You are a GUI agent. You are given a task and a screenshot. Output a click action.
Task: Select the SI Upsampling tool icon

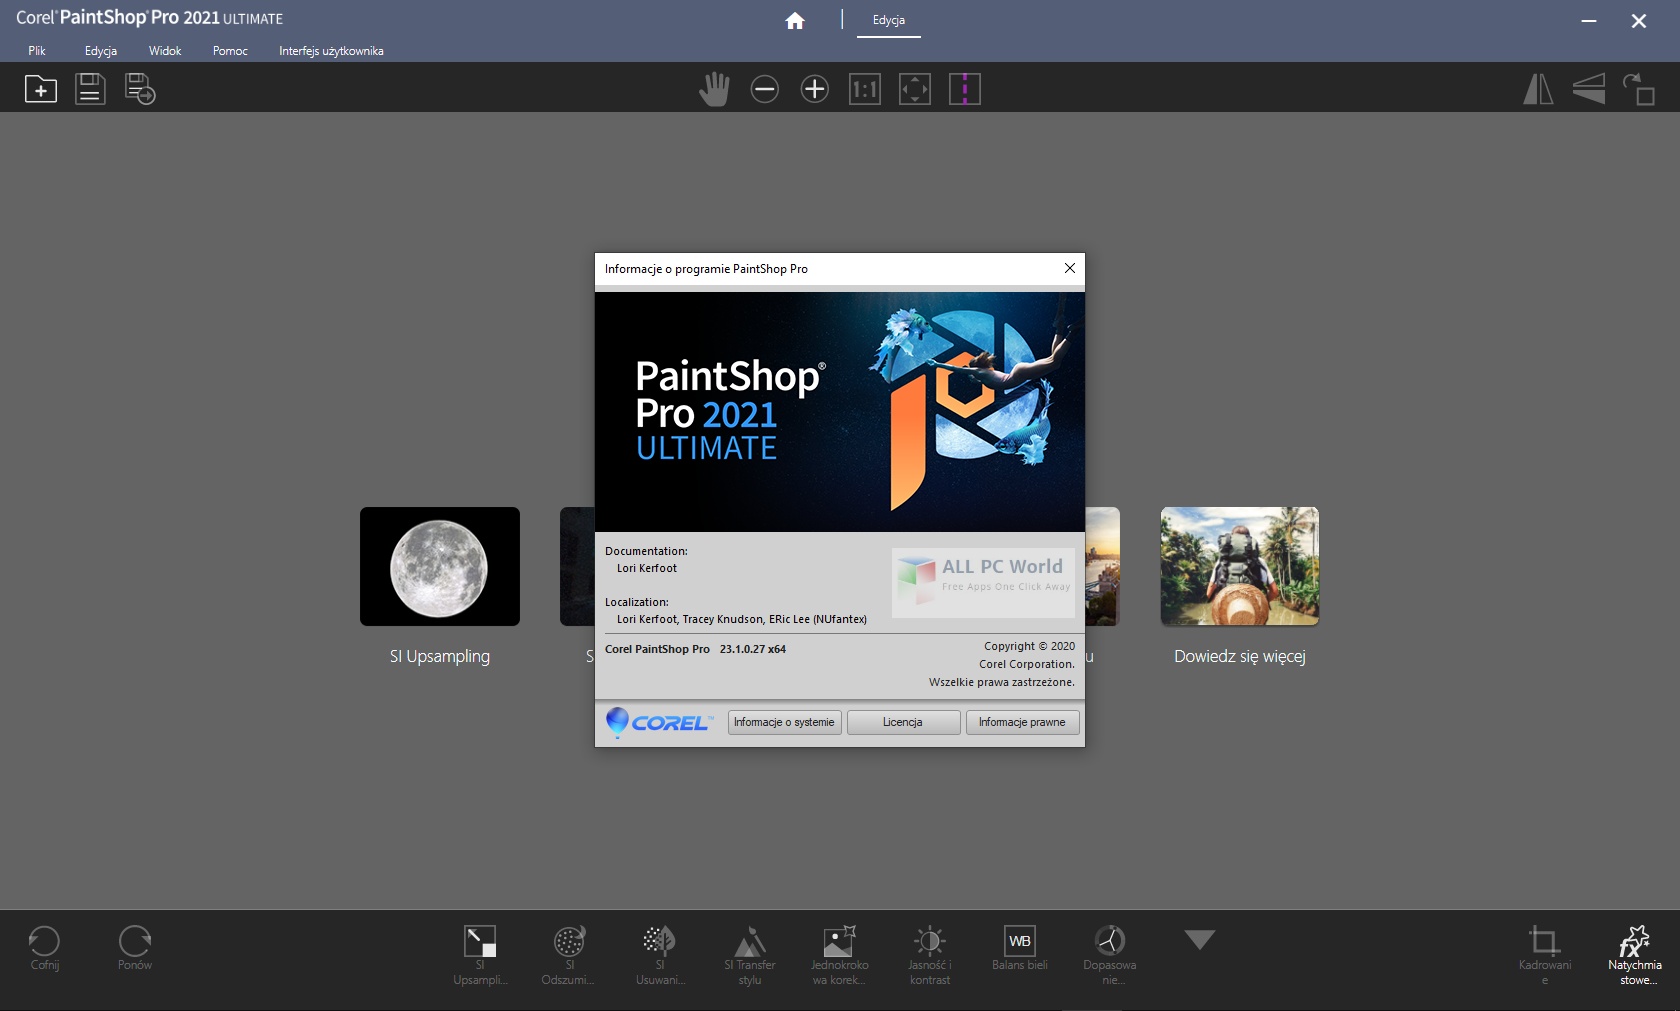[x=480, y=954]
